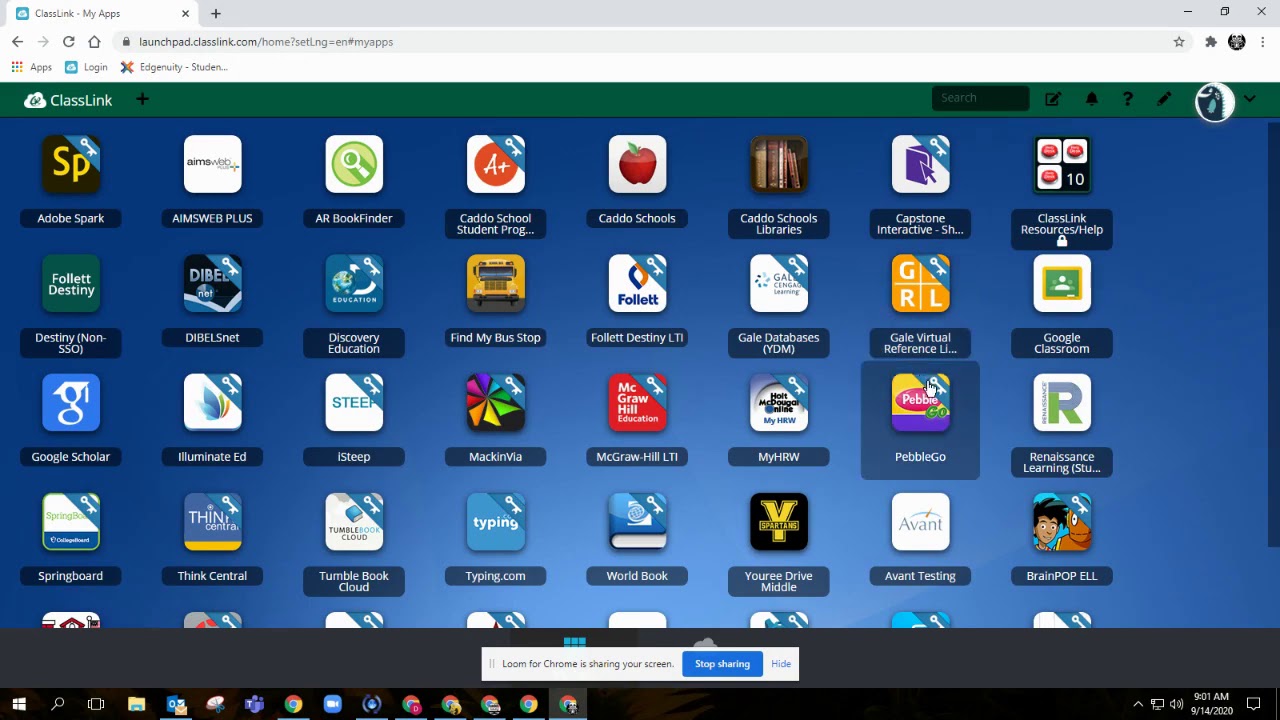Screen dimensions: 1280x720
Task: Launch Gale Databases (YDM) app
Action: coord(779,283)
